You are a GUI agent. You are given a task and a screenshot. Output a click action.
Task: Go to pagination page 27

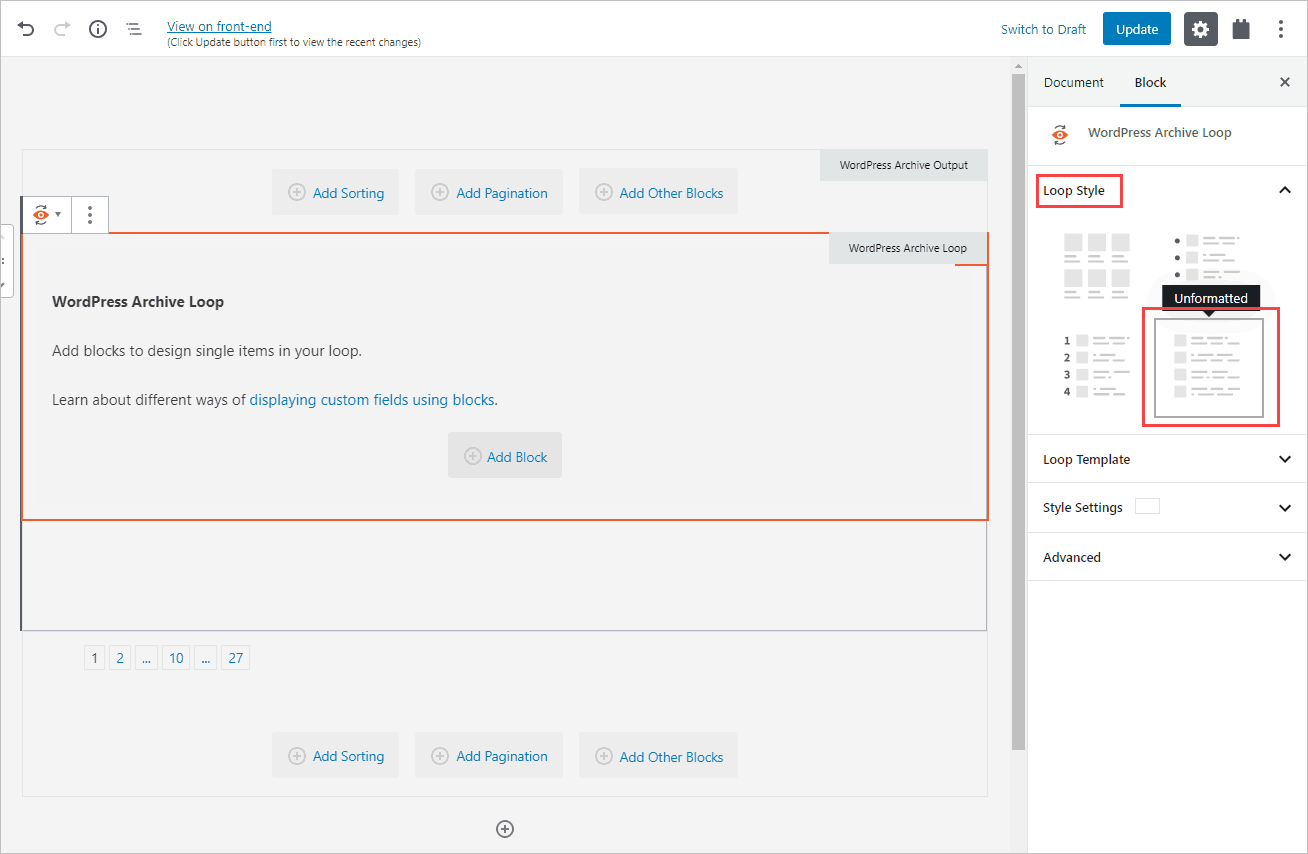235,658
